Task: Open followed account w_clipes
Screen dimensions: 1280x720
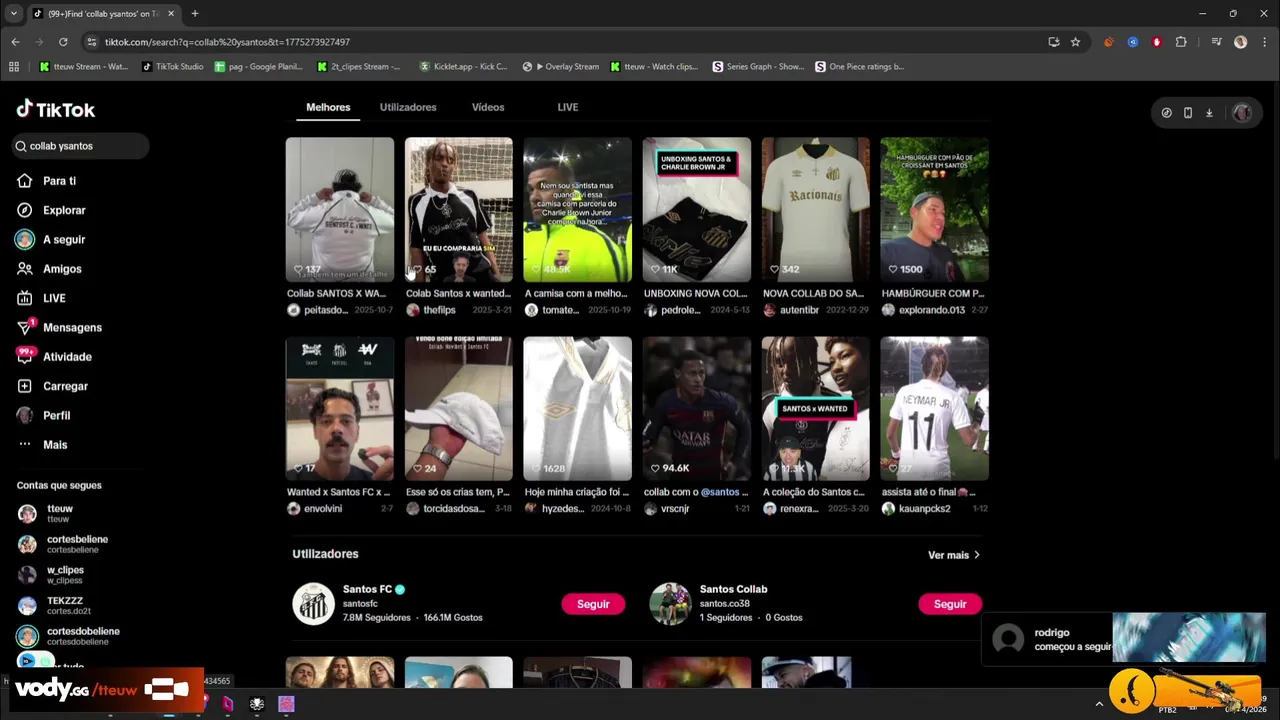Action: 51,575
